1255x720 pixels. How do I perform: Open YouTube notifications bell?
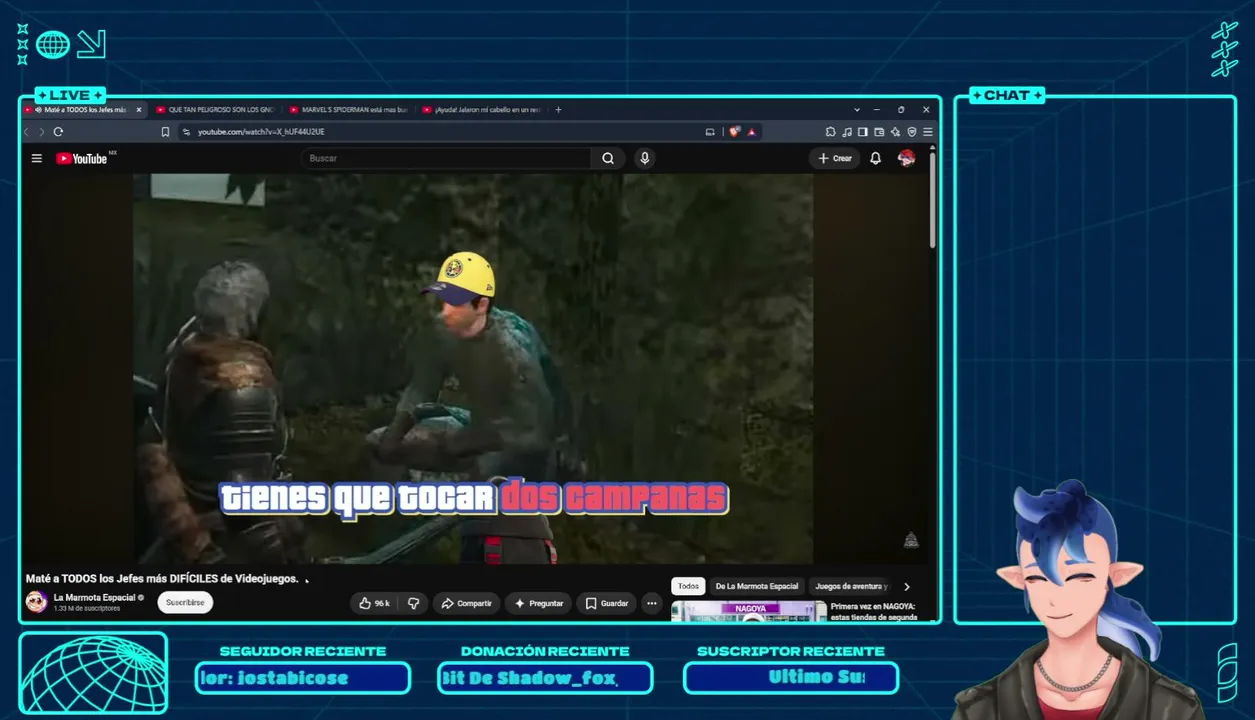[x=875, y=158]
